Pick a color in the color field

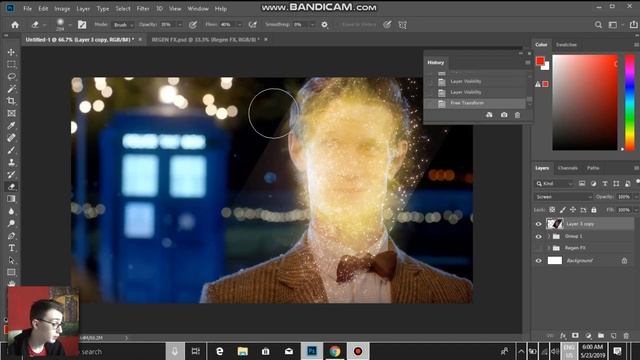(x=585, y=102)
